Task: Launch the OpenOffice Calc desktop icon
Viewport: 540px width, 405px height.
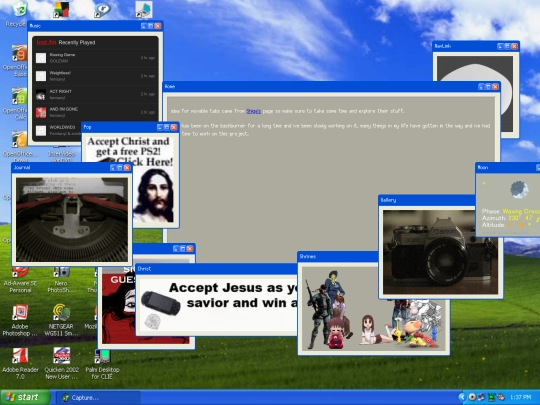Action: 19,96
